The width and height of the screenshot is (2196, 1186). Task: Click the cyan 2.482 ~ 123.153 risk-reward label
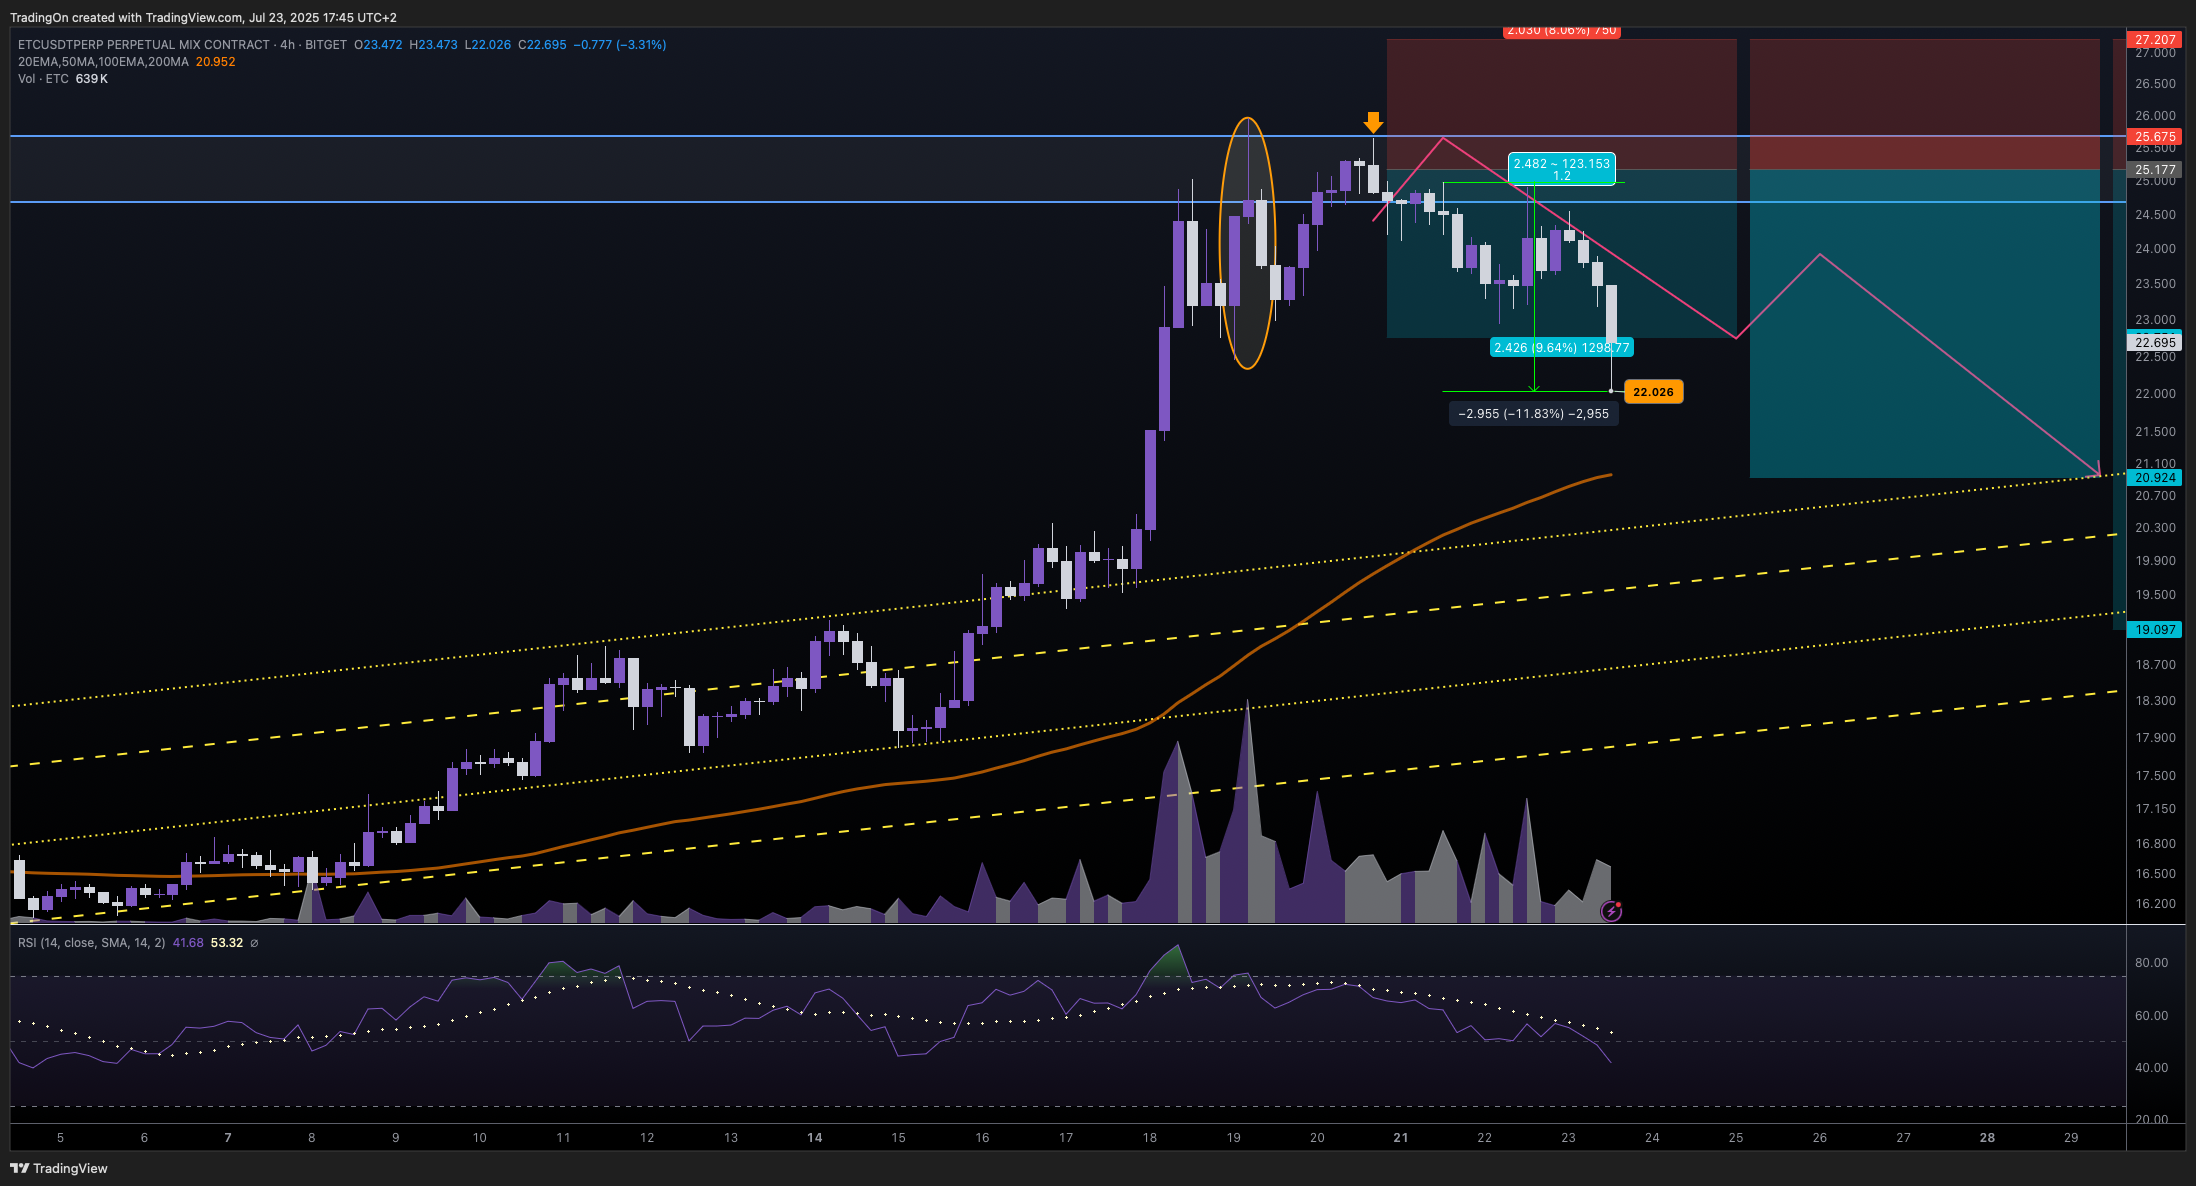point(1562,169)
